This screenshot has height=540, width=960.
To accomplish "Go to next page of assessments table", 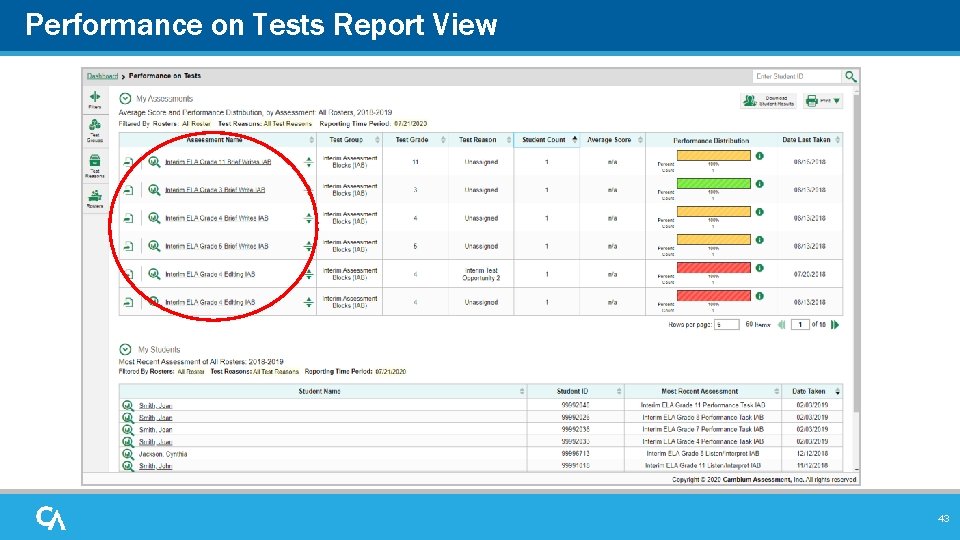I will click(834, 324).
